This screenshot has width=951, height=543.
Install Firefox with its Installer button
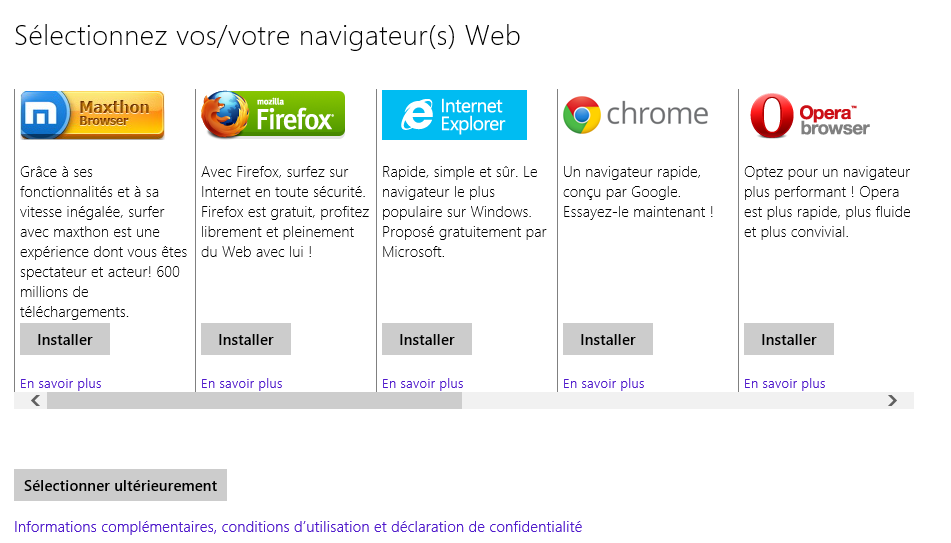click(x=246, y=339)
